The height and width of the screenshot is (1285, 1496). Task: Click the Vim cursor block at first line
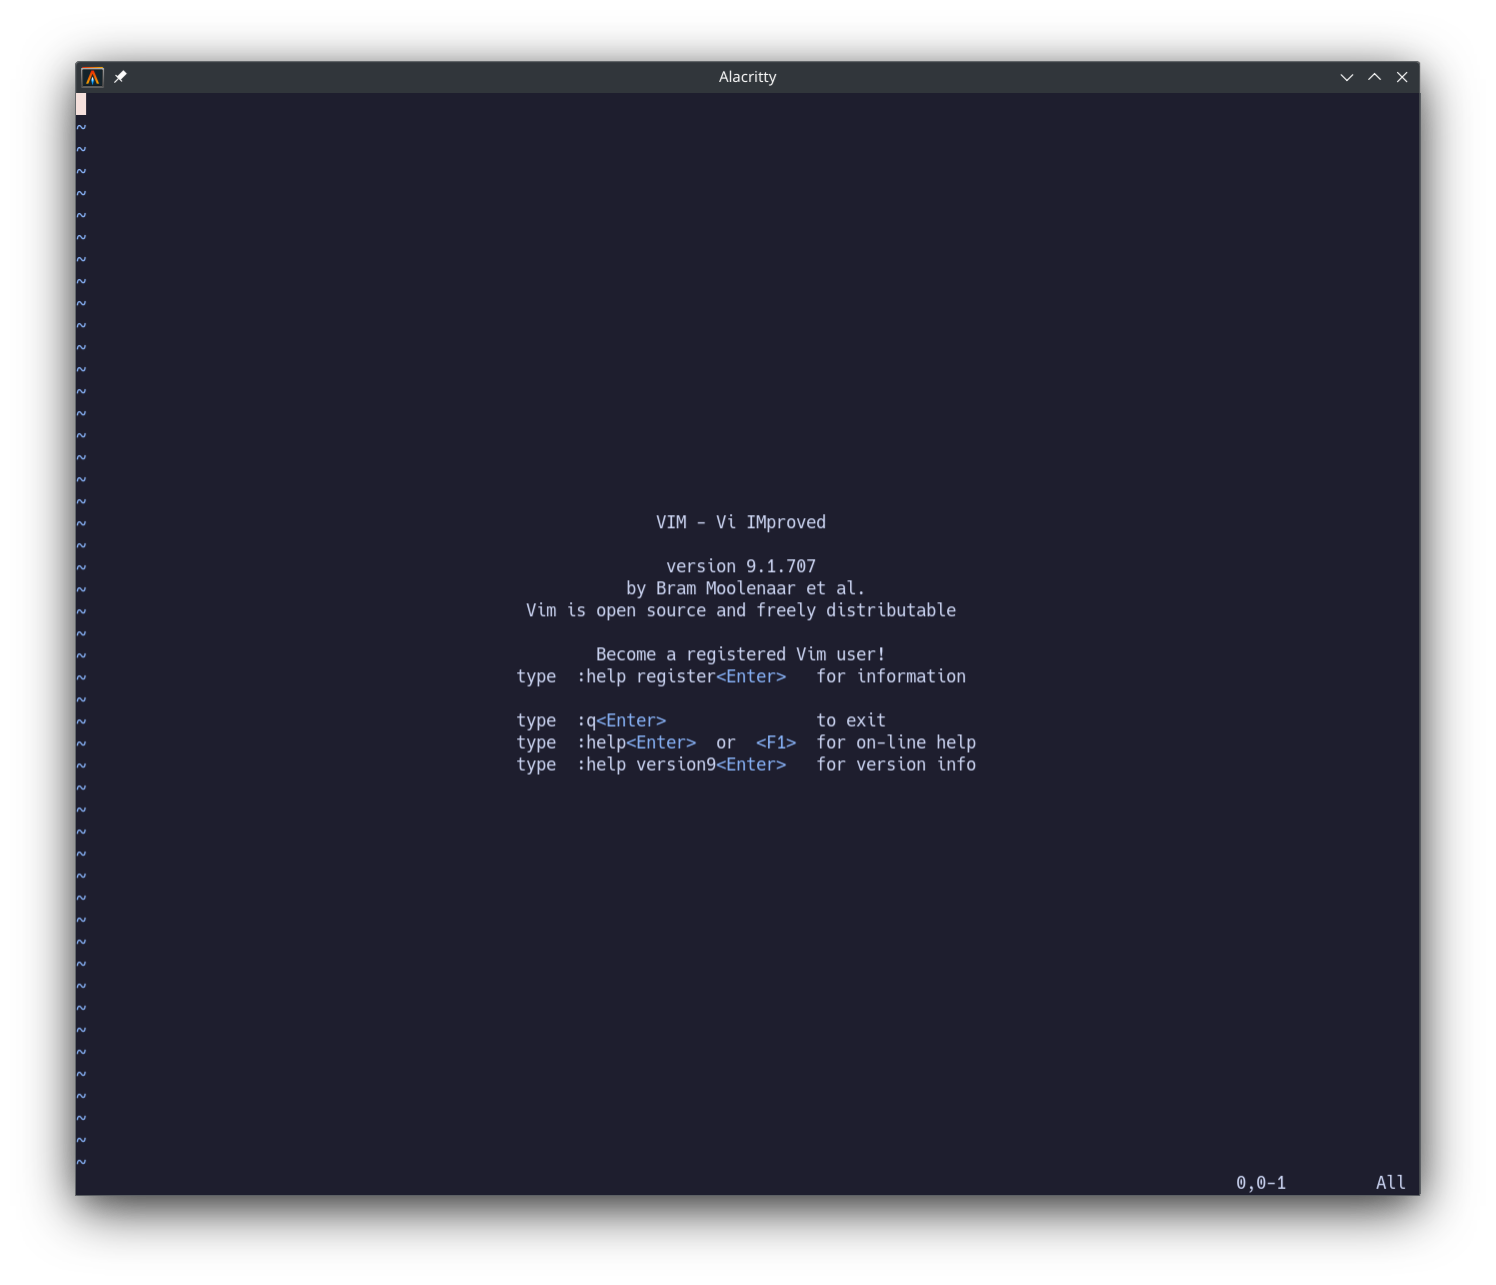[81, 104]
